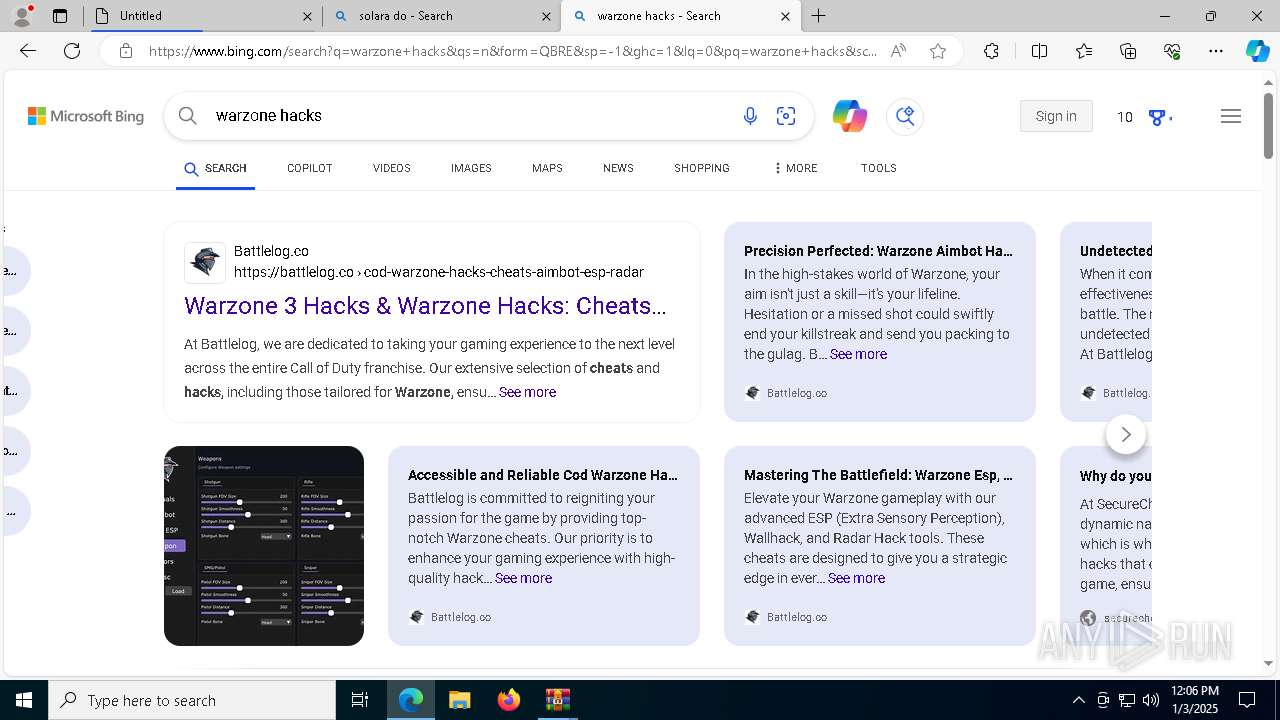Image resolution: width=1280 pixels, height=720 pixels.
Task: Click Battlelog.co favicon in first result
Action: tap(205, 262)
